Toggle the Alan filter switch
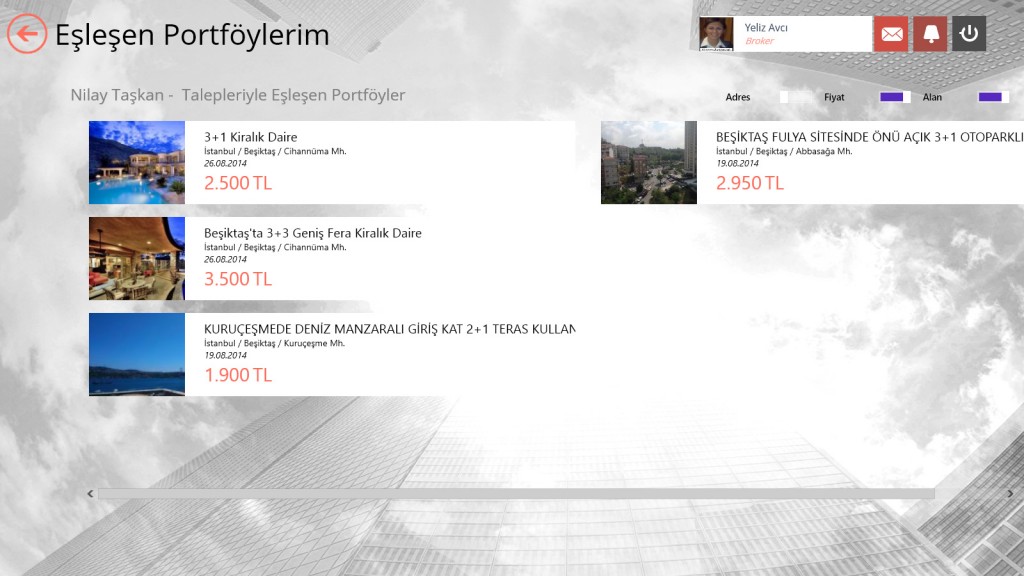Image resolution: width=1024 pixels, height=576 pixels. pos(993,97)
